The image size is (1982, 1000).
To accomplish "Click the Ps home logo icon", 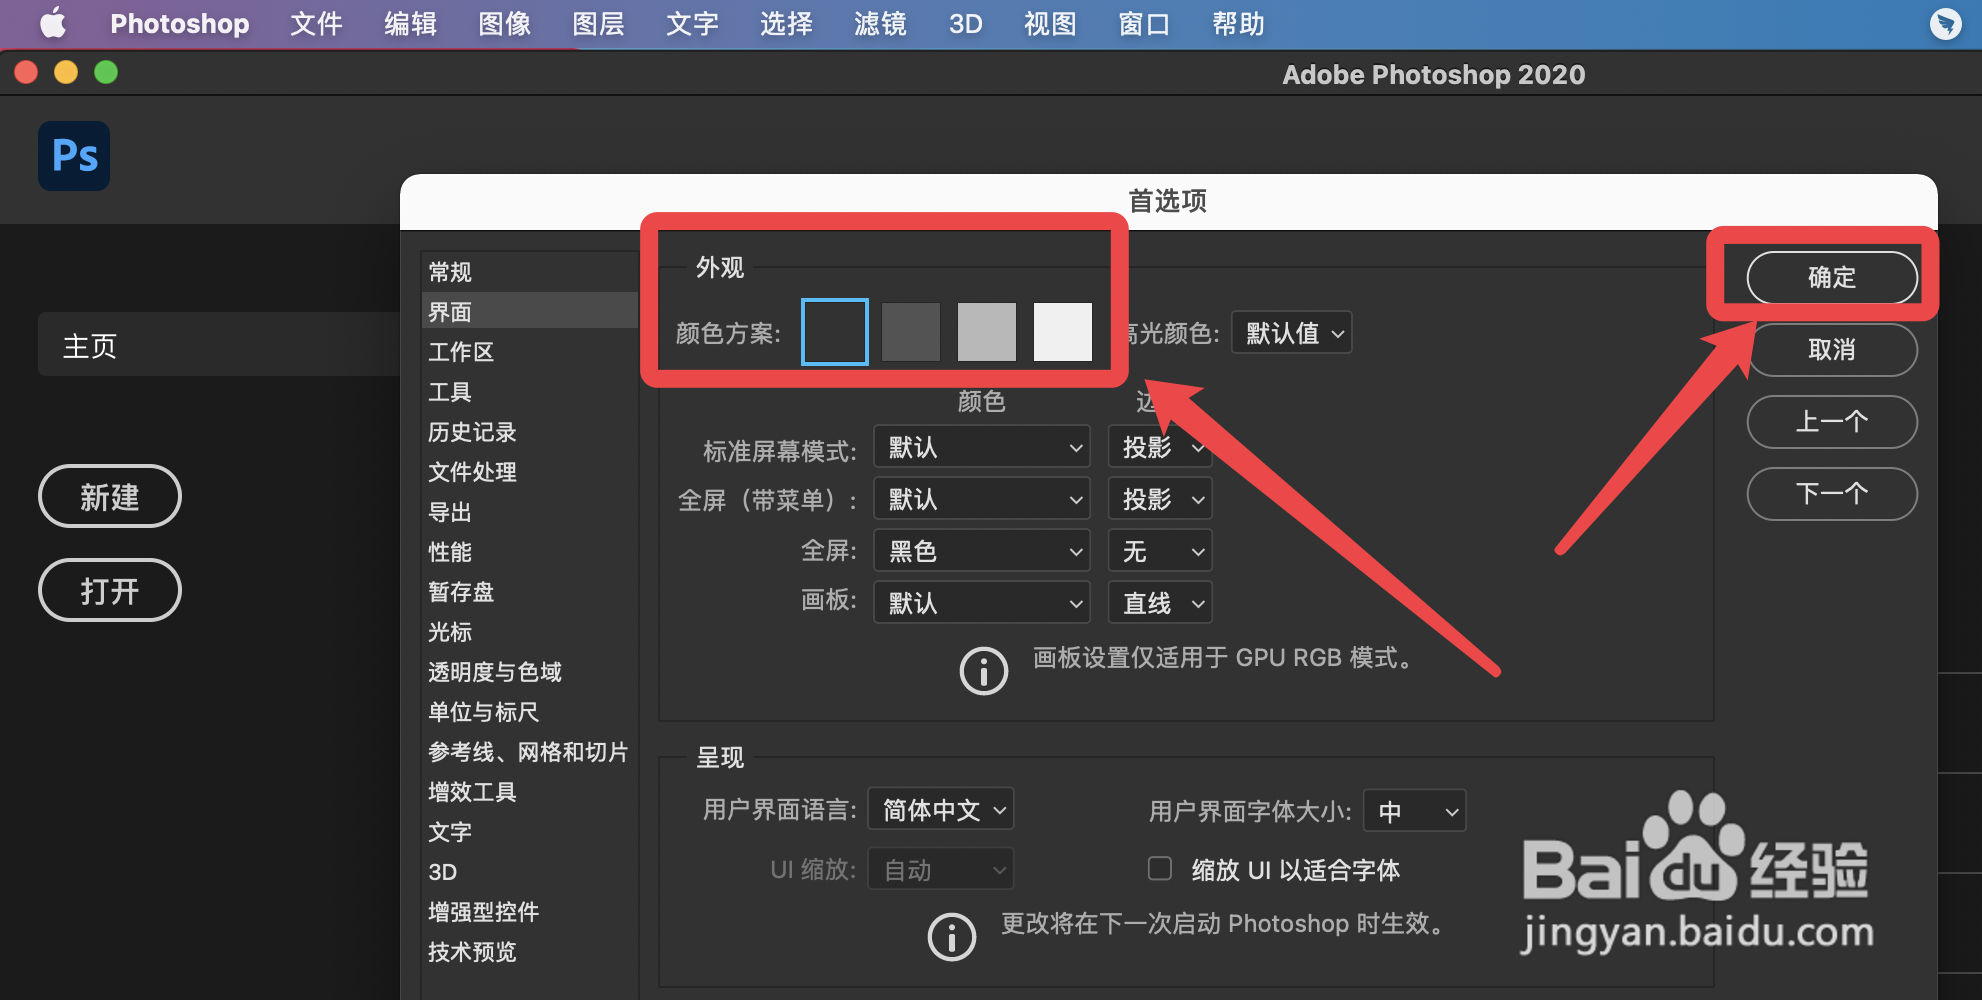I will click(74, 156).
